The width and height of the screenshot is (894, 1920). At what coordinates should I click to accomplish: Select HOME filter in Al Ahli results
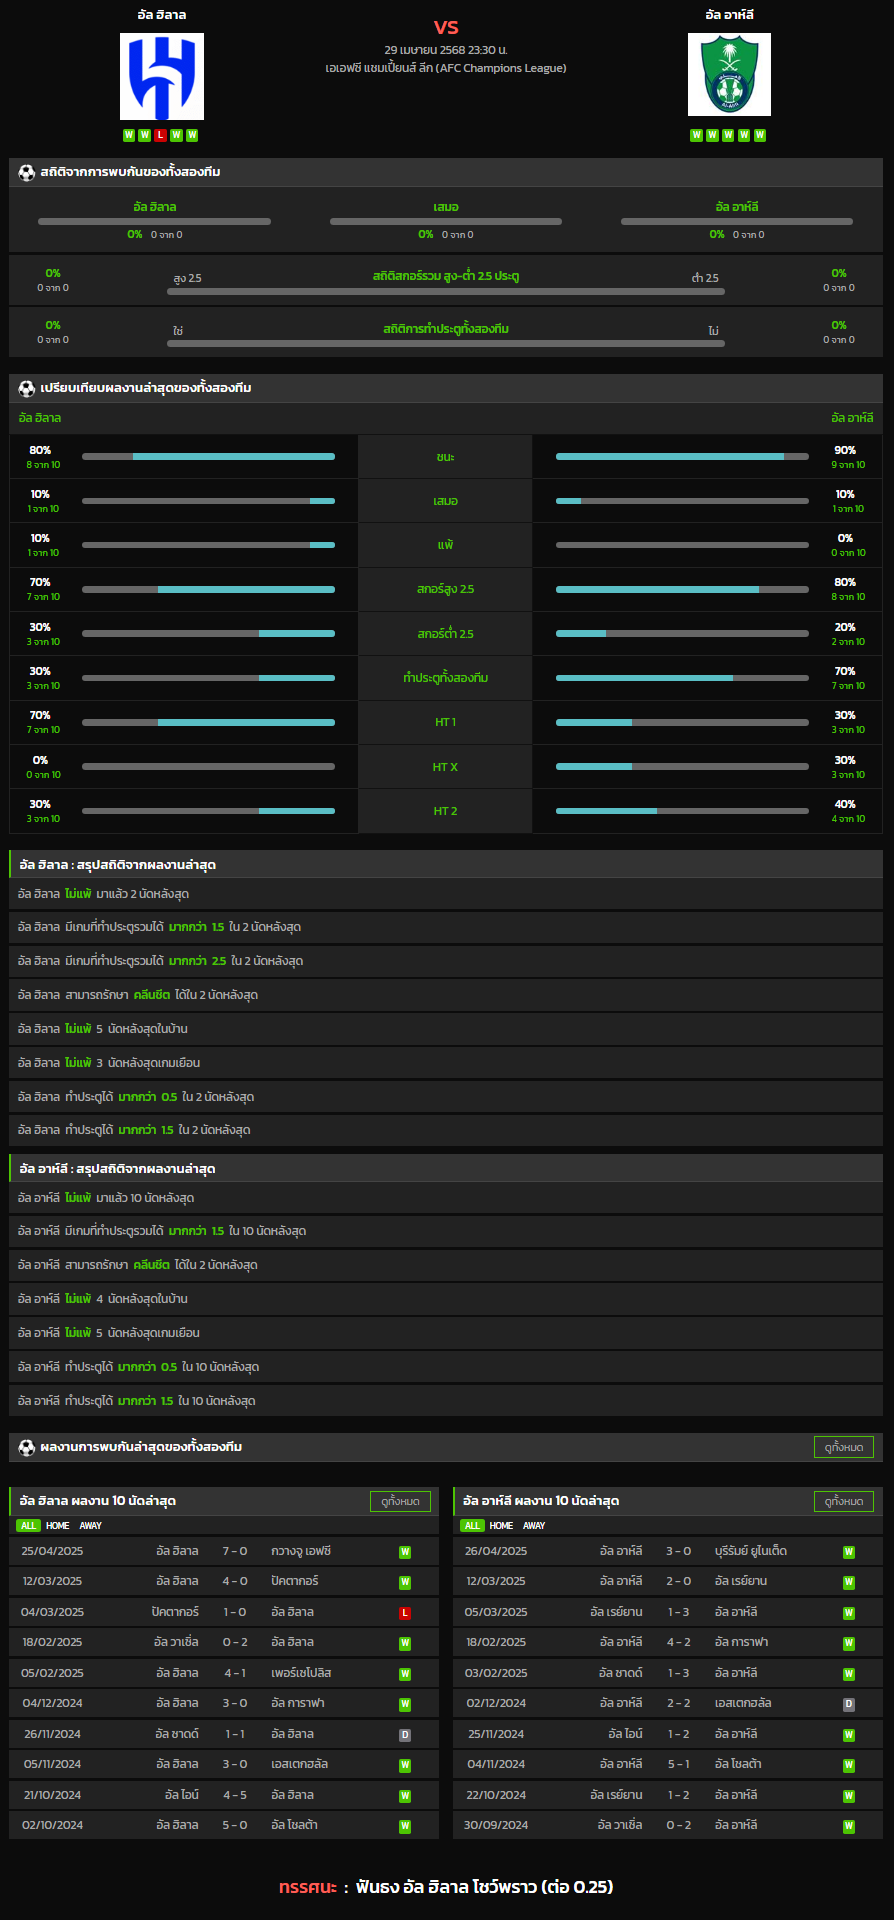(501, 1526)
